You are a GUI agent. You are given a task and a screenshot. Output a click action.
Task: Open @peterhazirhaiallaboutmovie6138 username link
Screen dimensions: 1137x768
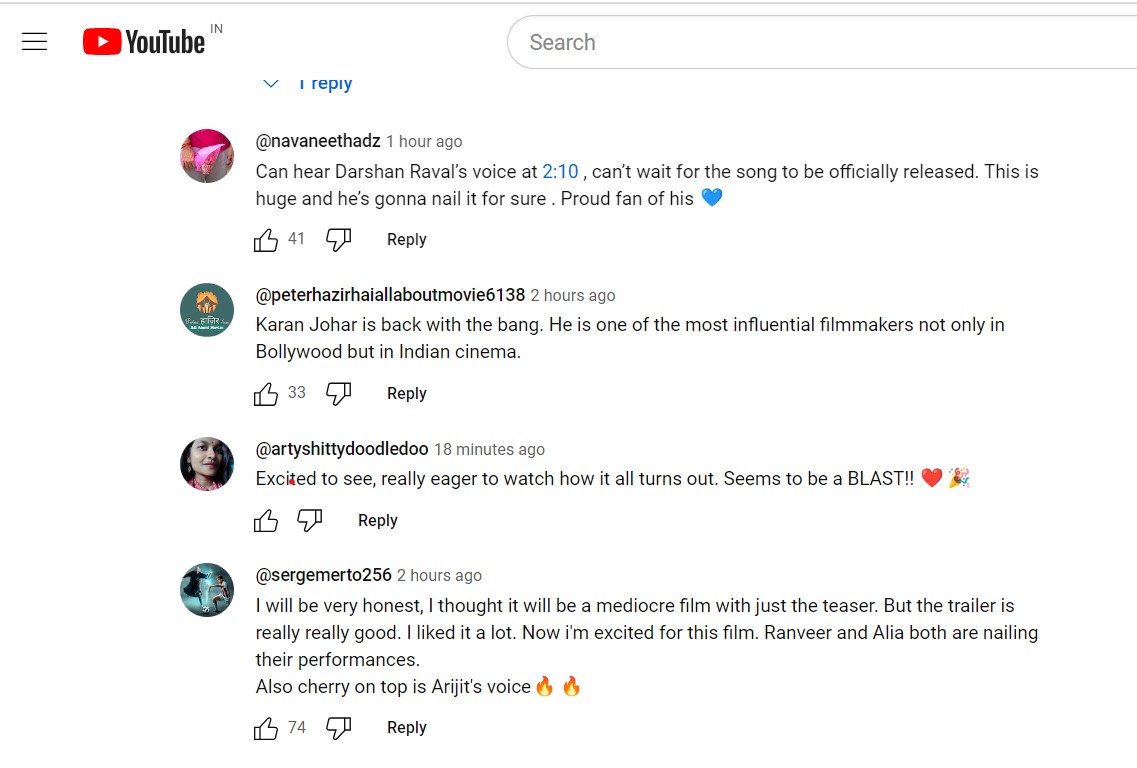coord(390,295)
